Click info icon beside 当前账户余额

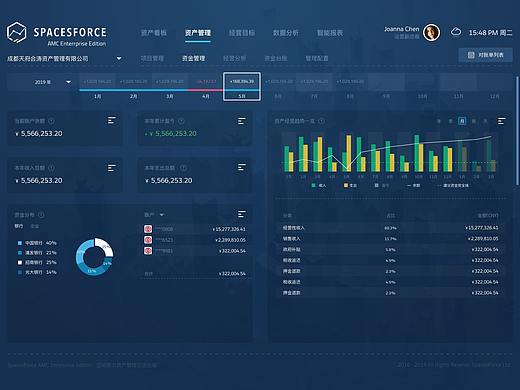point(51,121)
